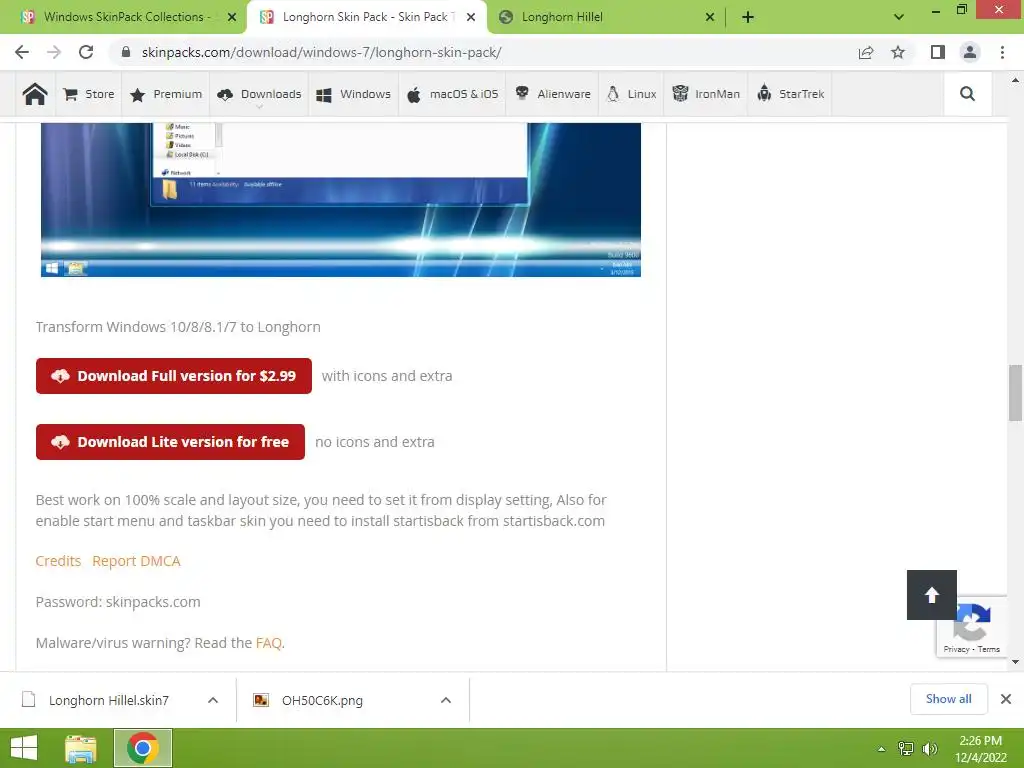Open reCAPTCHA Terms link

coord(989,649)
